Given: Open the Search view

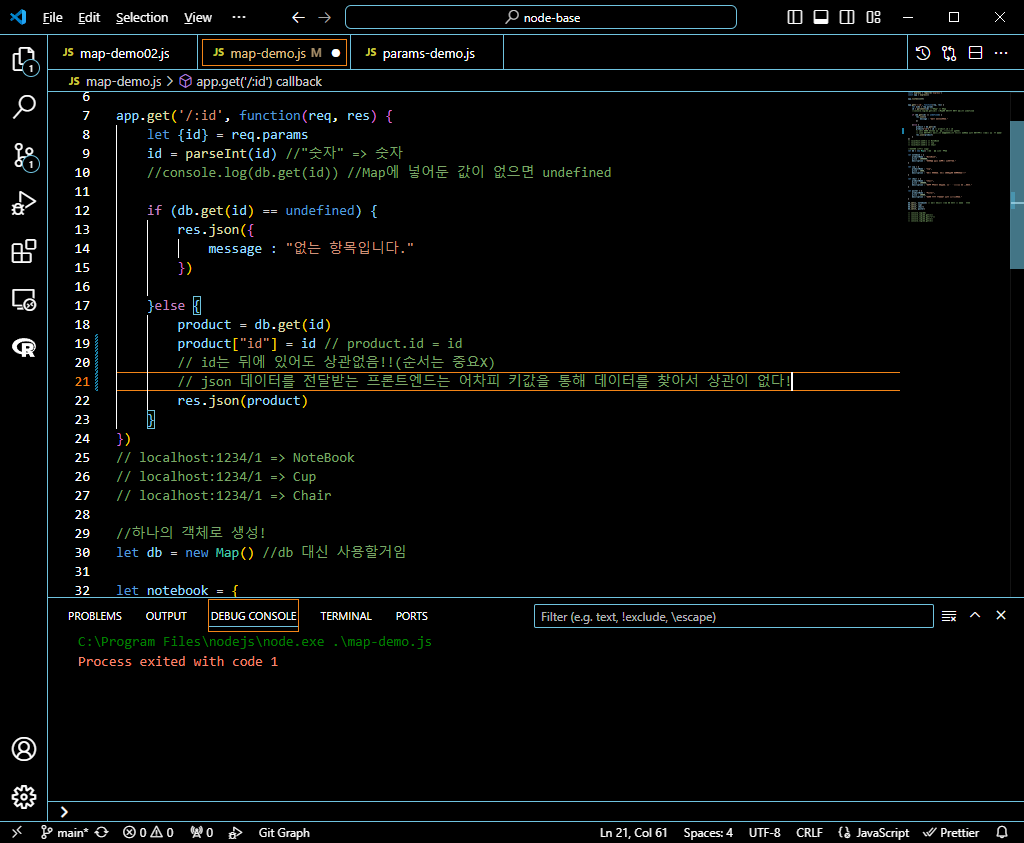Looking at the screenshot, I should point(24,107).
